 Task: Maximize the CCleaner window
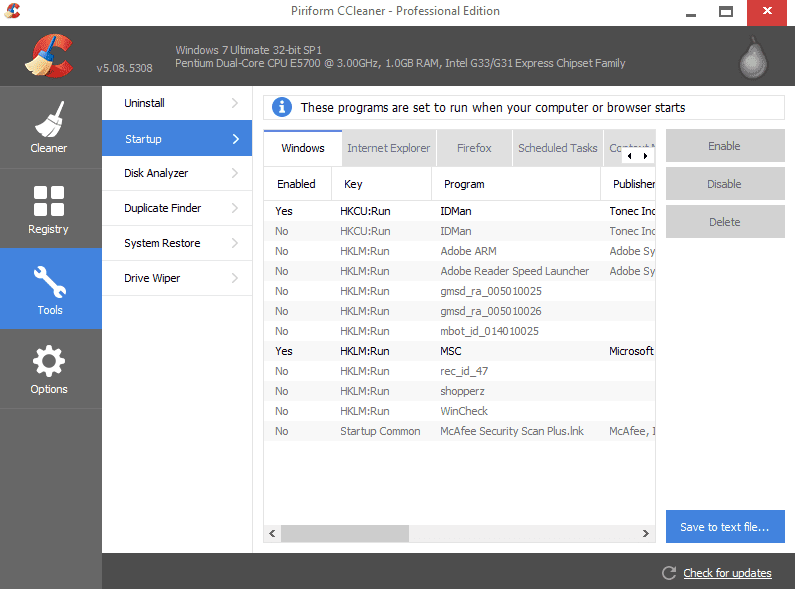[726, 11]
